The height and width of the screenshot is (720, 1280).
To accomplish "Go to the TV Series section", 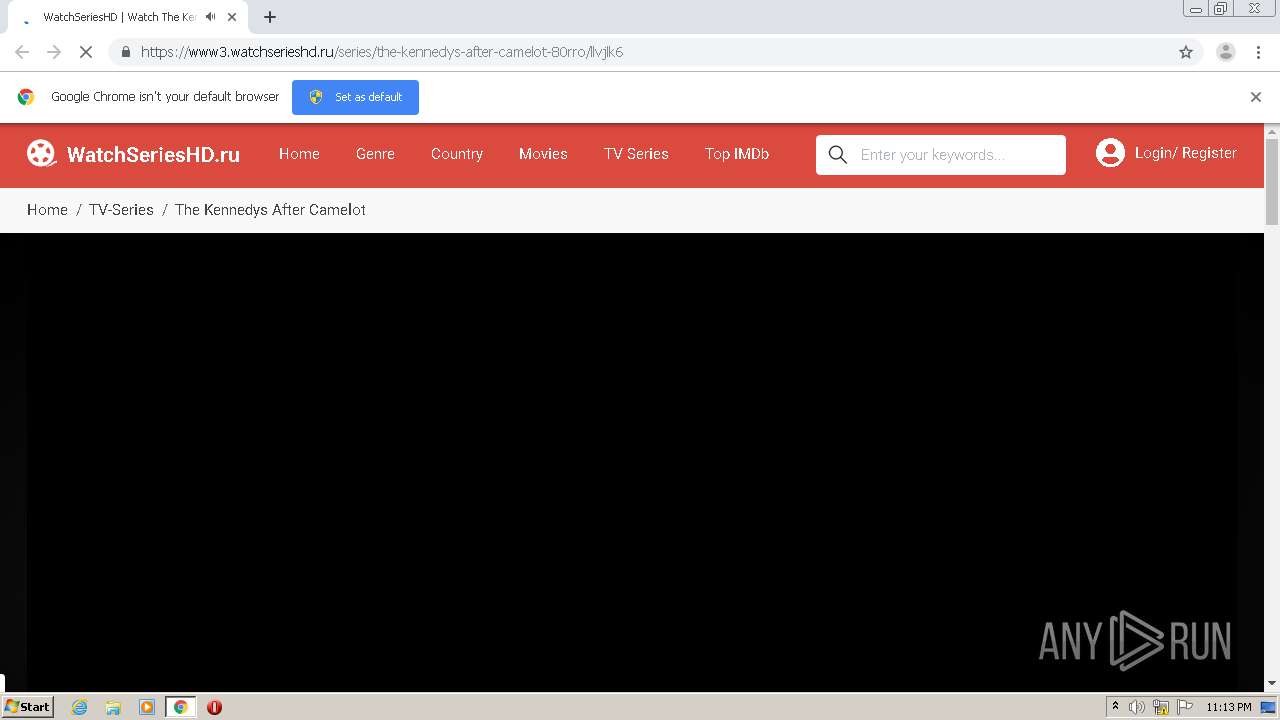I will click(636, 154).
